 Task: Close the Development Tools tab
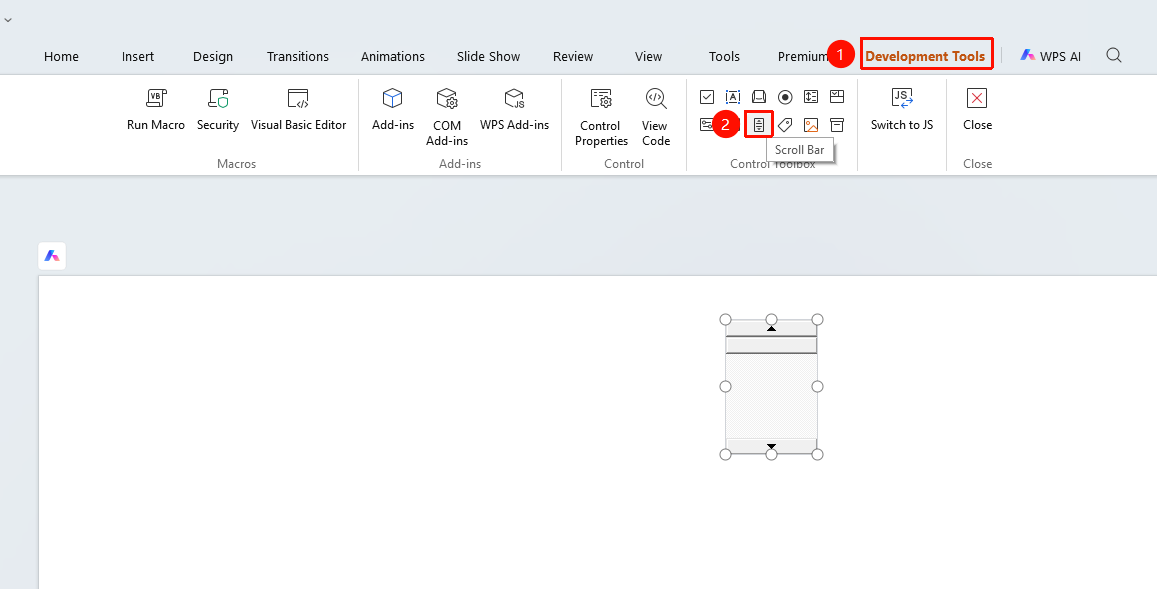click(977, 110)
